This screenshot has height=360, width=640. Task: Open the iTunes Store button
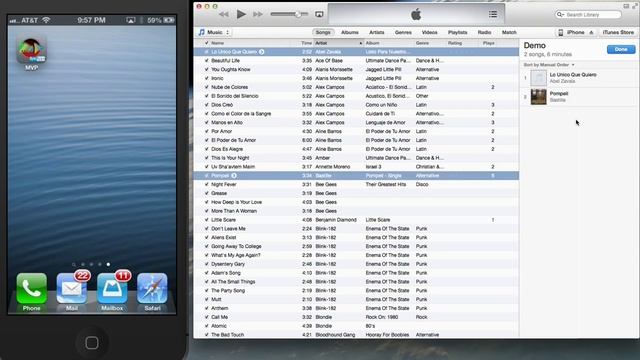[618, 32]
